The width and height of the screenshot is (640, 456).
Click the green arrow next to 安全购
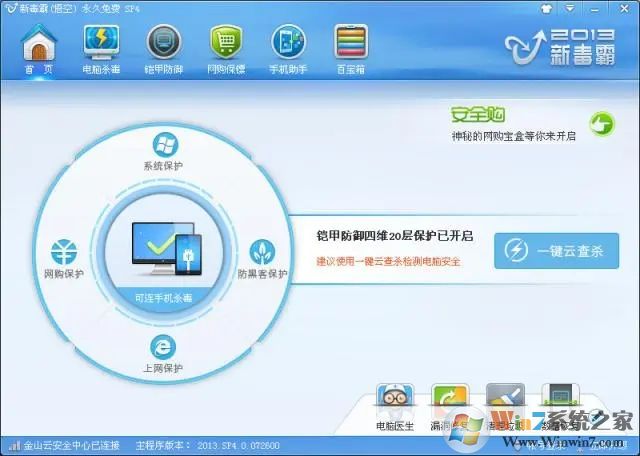[x=602, y=124]
